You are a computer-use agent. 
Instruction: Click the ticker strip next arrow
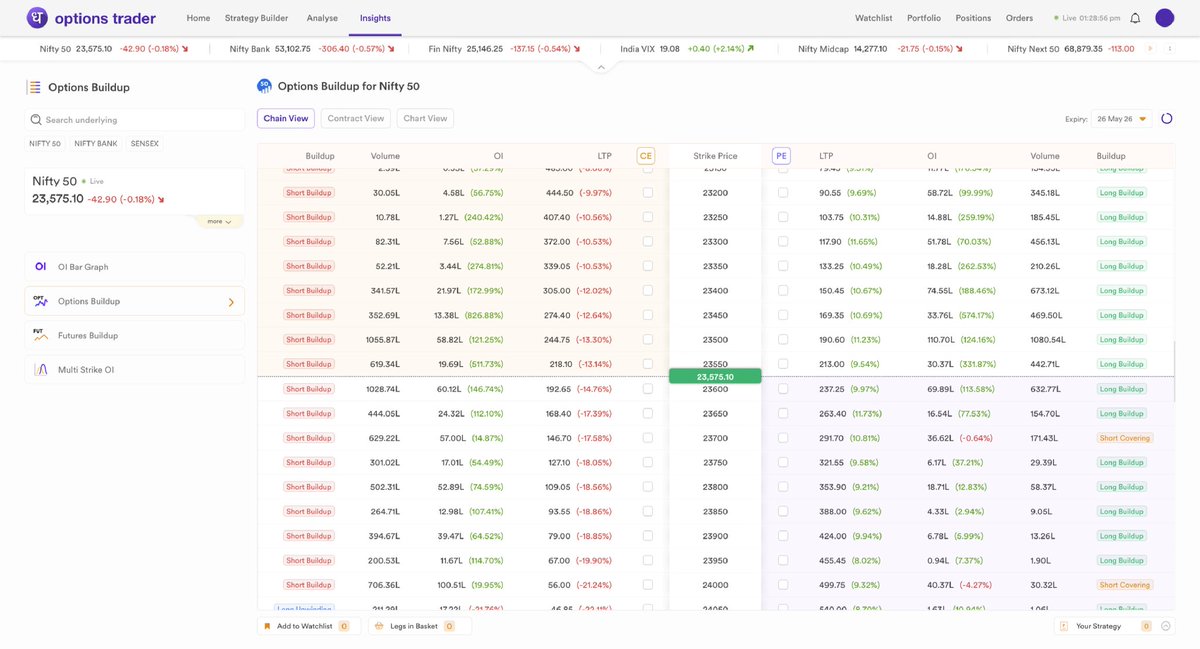pos(1150,48)
